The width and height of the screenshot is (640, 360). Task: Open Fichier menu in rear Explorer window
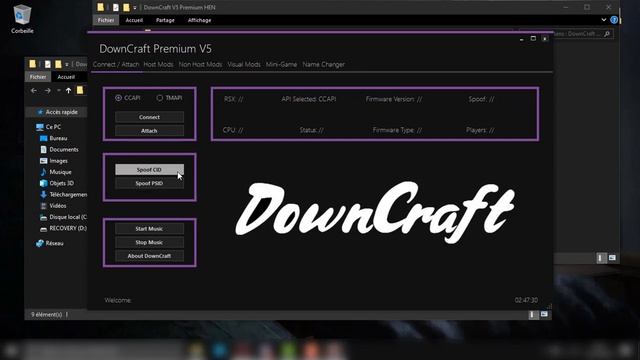[x=106, y=20]
